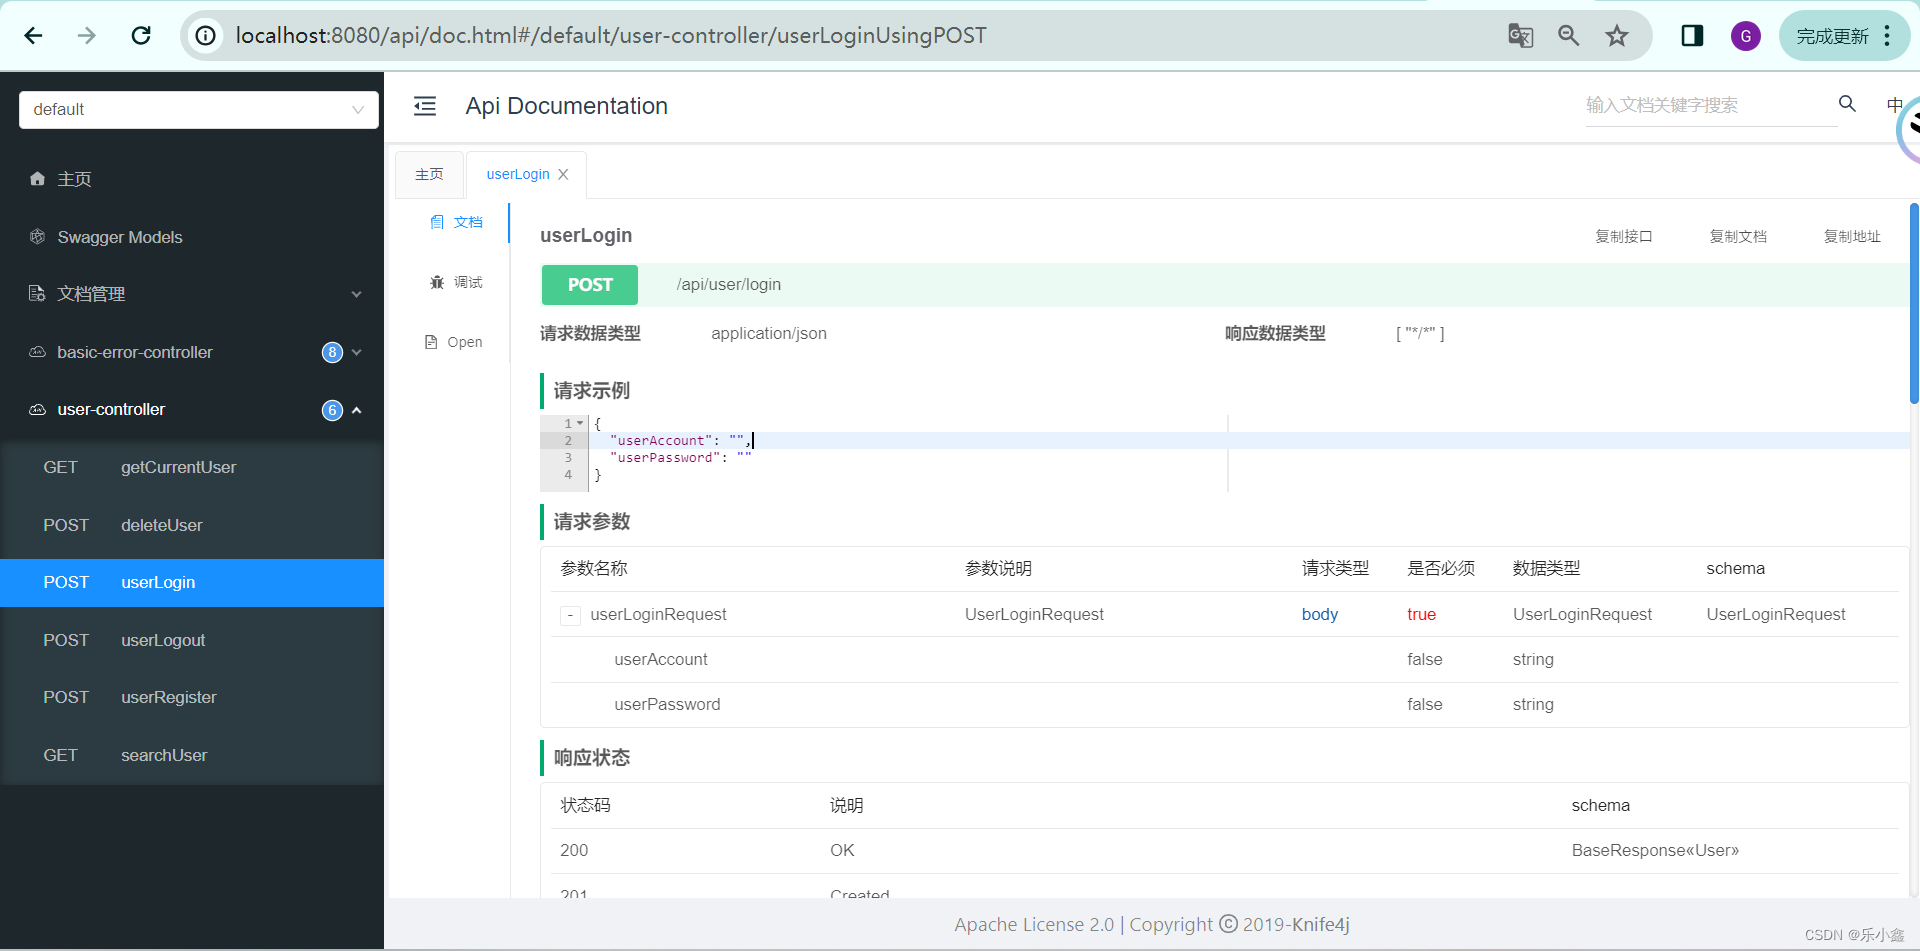Open the default group dropdown
This screenshot has width=1920, height=951.
[198, 110]
